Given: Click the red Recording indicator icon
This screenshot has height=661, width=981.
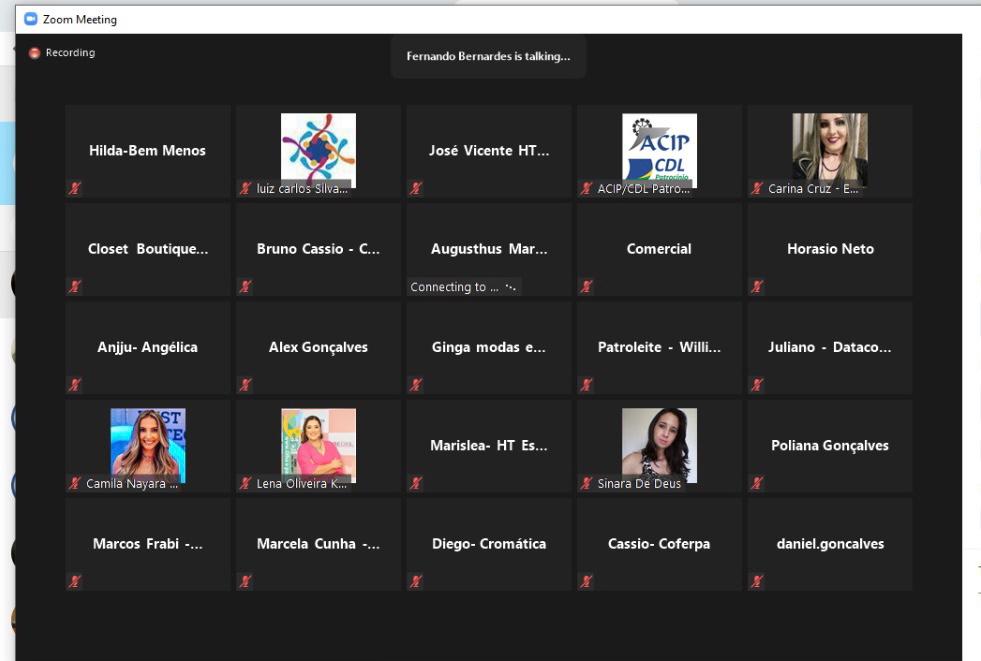Looking at the screenshot, I should click(35, 53).
